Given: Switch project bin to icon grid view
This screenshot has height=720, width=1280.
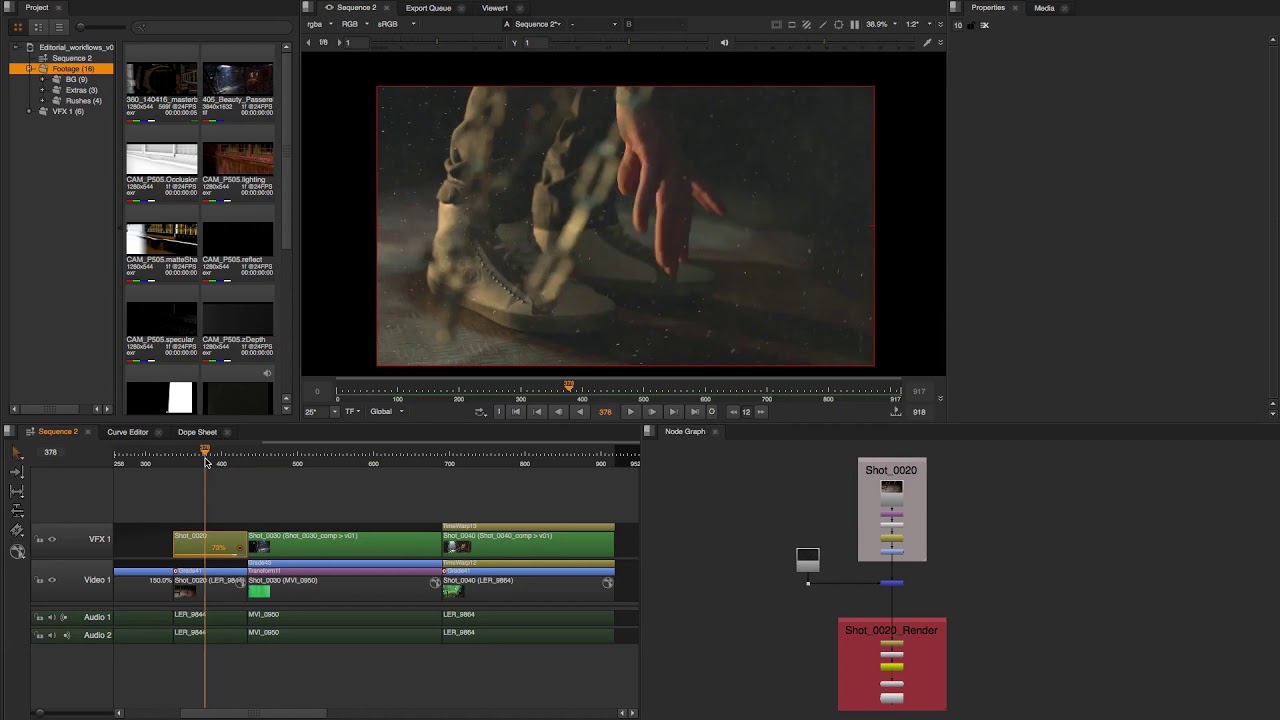Looking at the screenshot, I should 18,27.
